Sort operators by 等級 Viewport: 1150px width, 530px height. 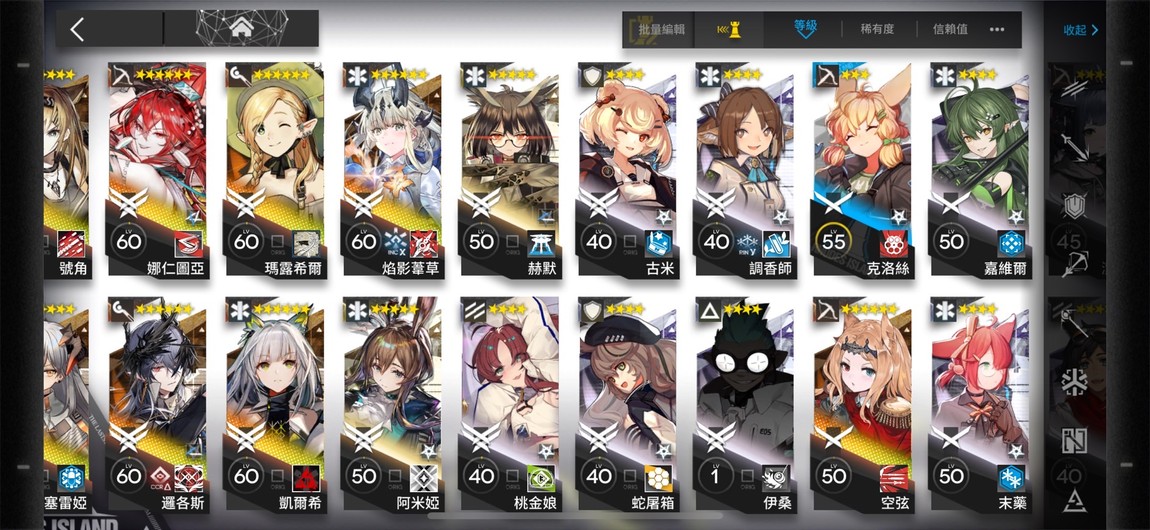point(805,28)
